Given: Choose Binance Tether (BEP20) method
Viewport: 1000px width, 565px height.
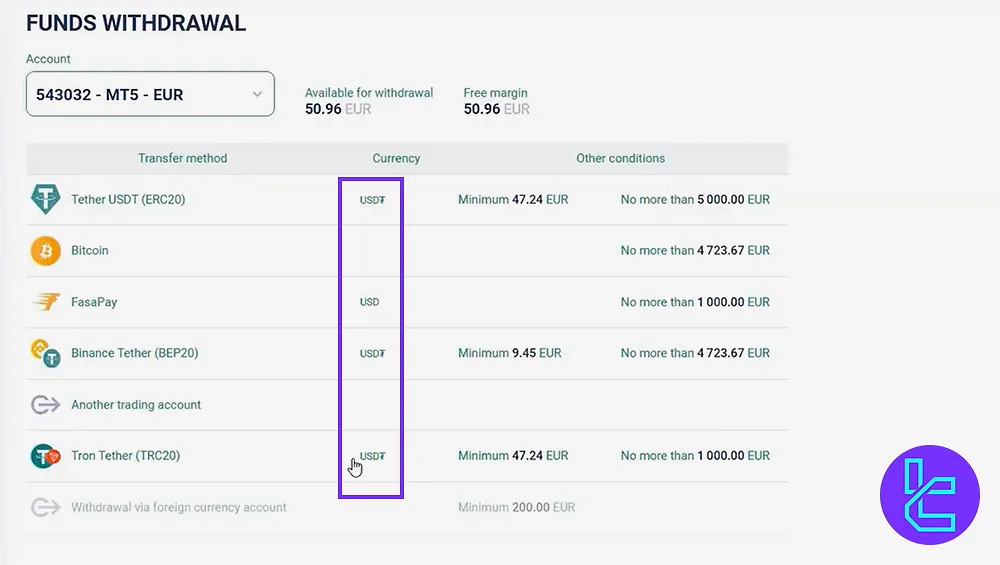Looking at the screenshot, I should [135, 353].
